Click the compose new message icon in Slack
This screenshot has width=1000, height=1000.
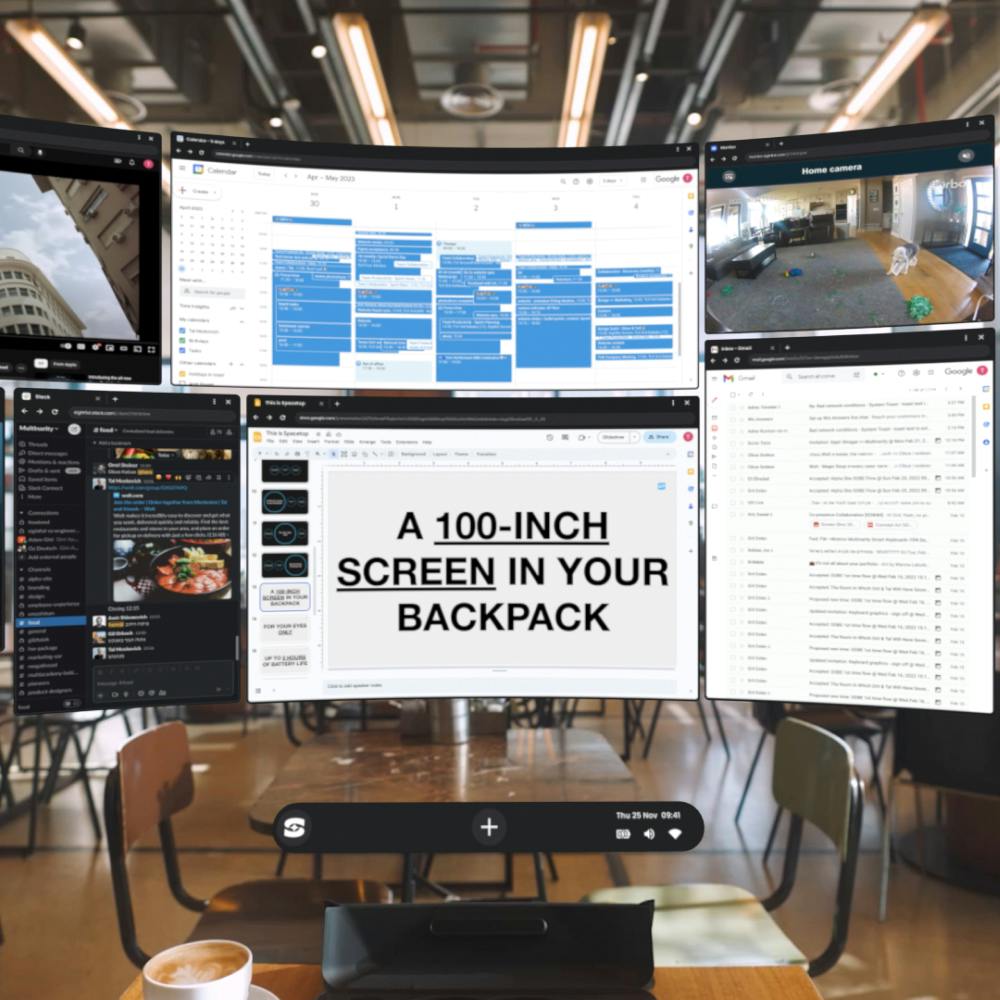pyautogui.click(x=75, y=429)
